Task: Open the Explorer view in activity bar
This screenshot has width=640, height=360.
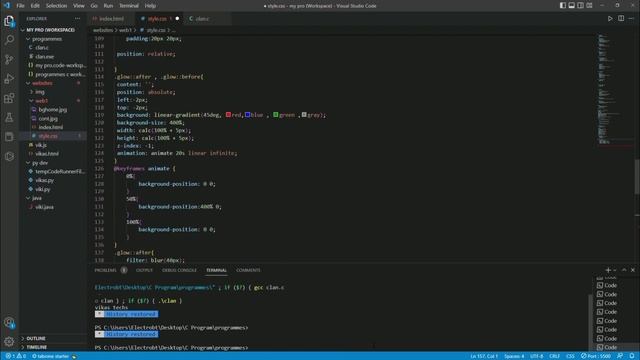Action: pos(9,21)
